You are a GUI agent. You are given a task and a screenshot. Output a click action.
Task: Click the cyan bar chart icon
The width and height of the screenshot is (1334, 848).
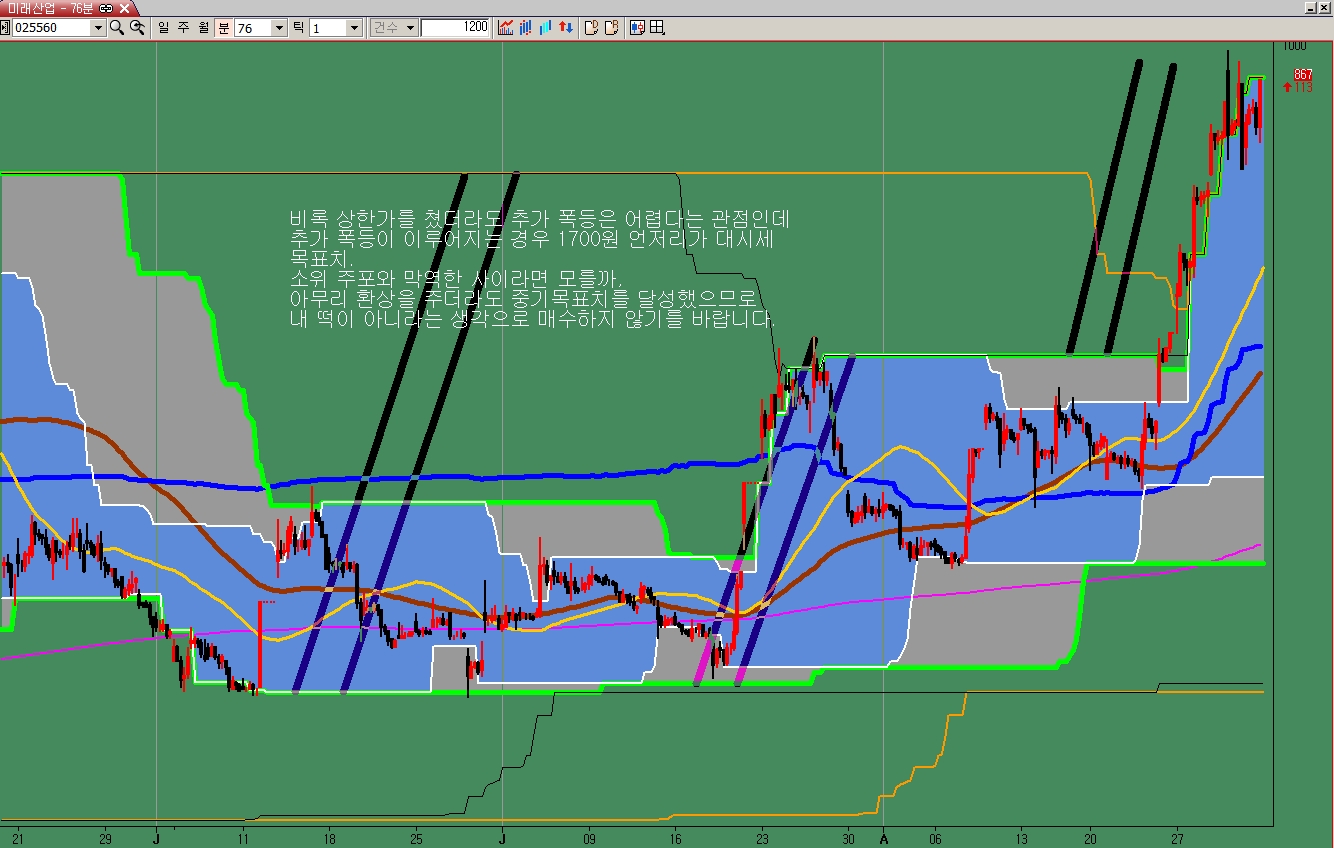546,28
